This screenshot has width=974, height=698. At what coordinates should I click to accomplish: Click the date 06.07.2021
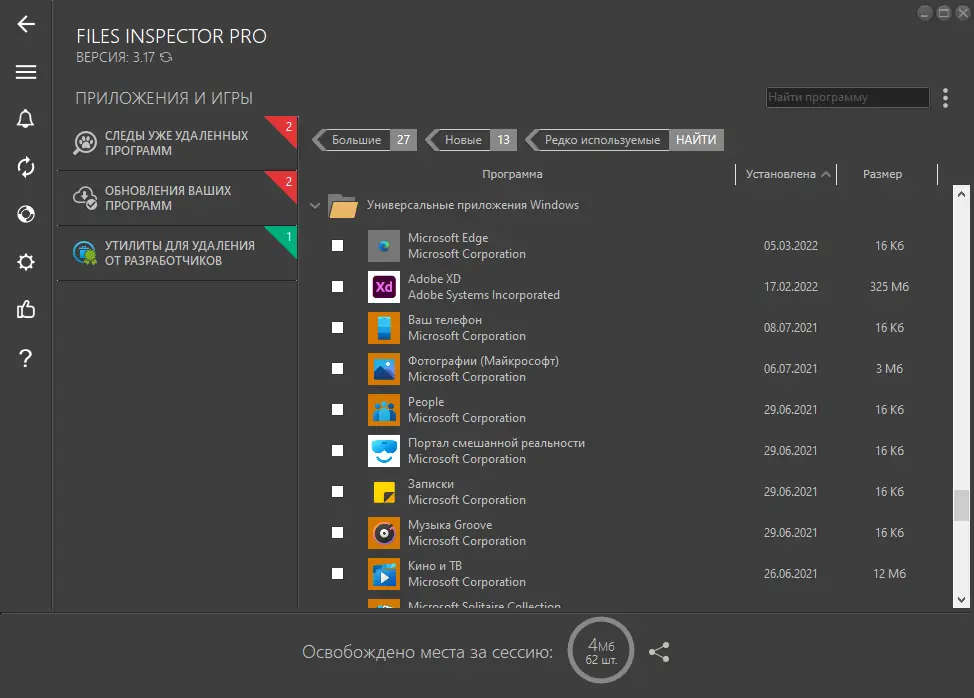point(791,369)
